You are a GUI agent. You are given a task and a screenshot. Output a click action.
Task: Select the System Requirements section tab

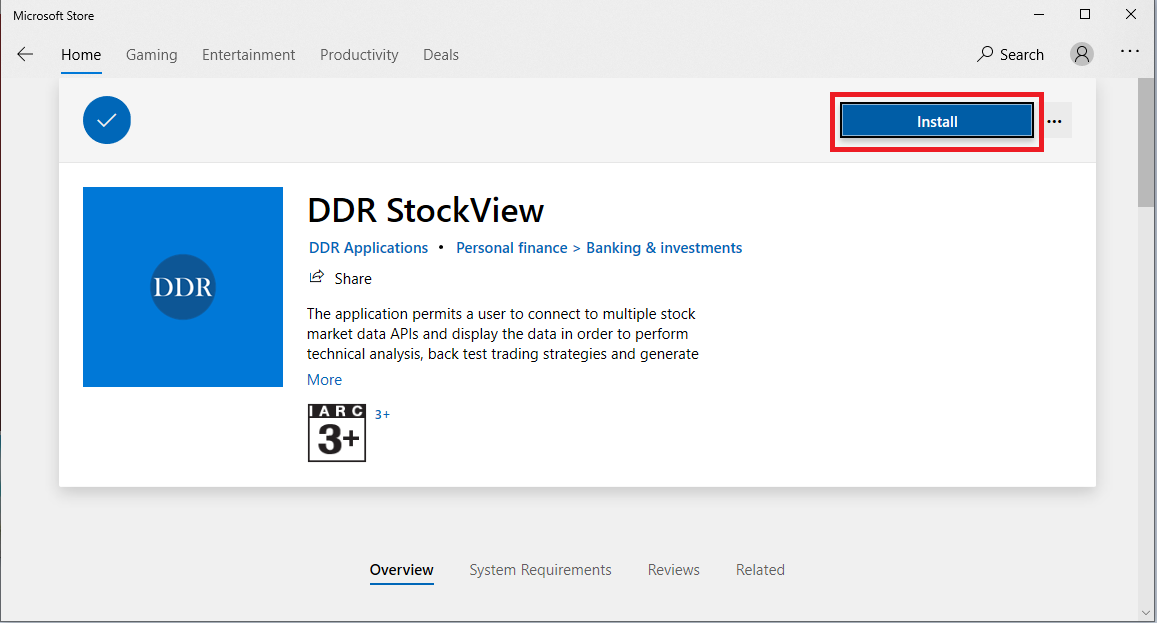click(x=540, y=570)
